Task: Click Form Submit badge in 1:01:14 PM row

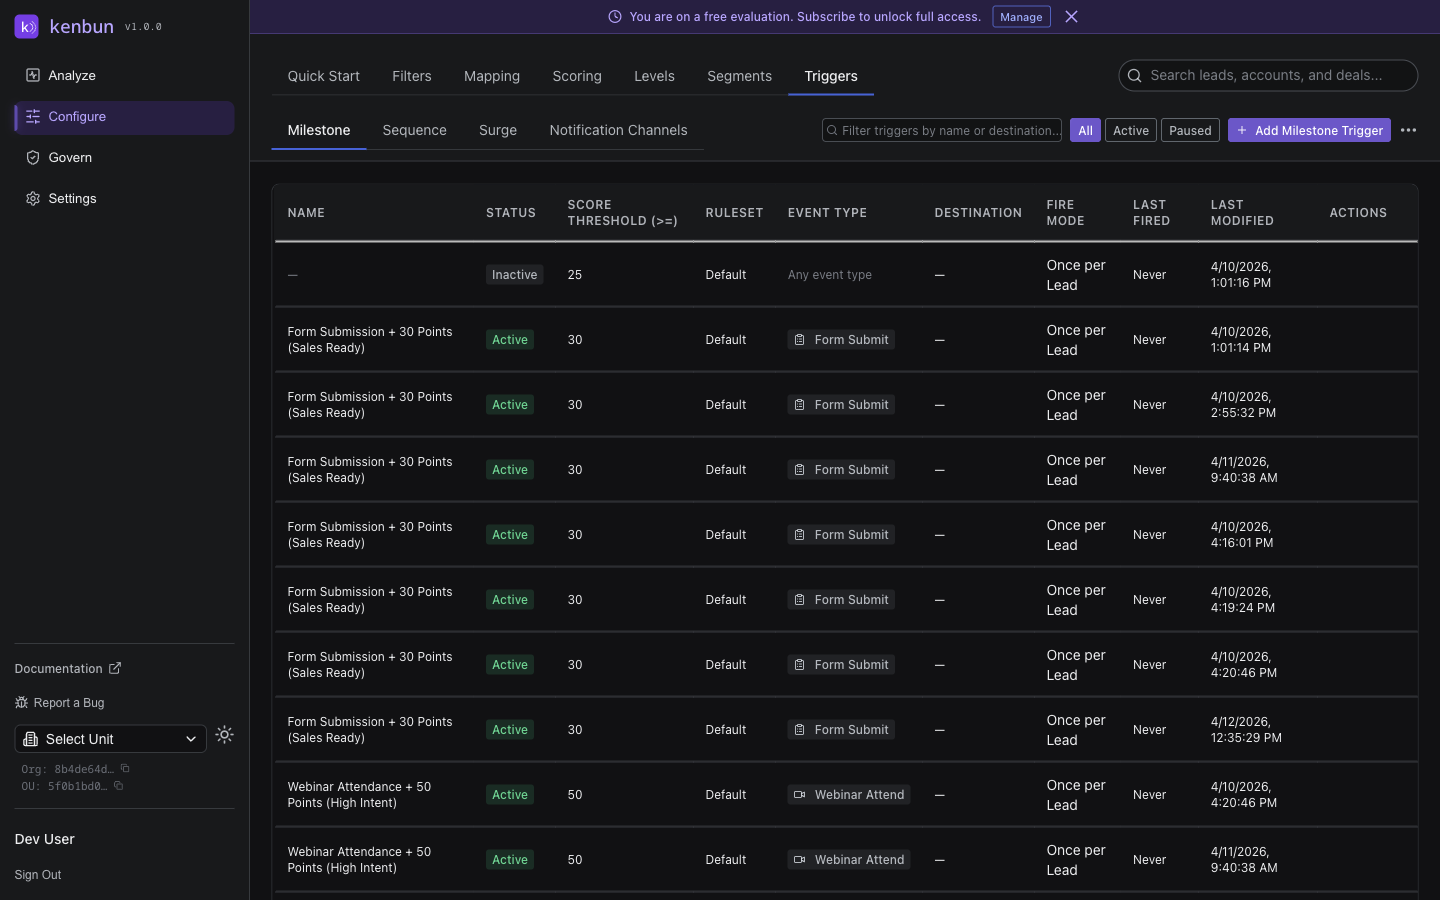Action: (x=841, y=340)
